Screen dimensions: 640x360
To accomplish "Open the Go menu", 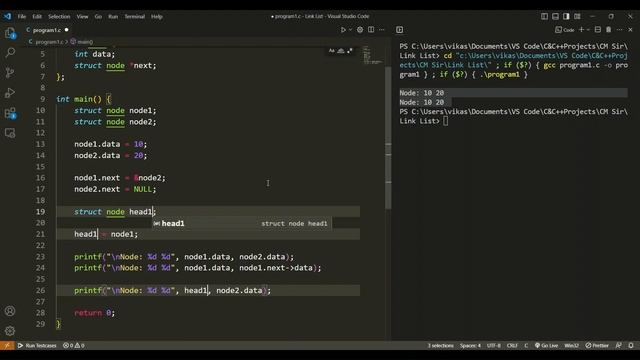I will [98, 17].
